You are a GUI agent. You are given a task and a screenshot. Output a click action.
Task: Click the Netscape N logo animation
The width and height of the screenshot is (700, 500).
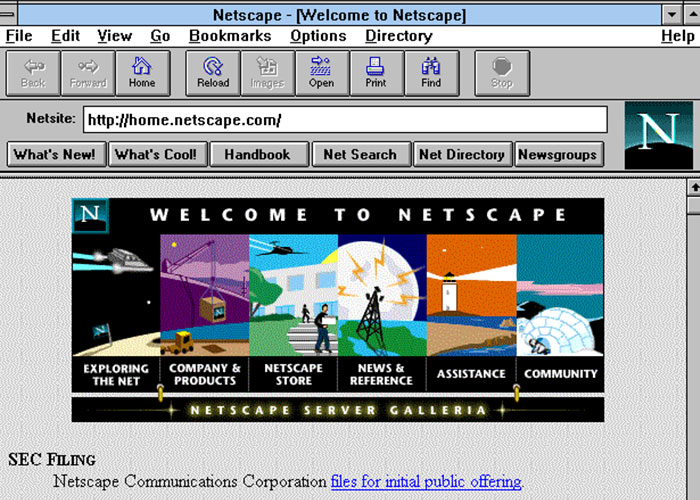pyautogui.click(x=657, y=135)
